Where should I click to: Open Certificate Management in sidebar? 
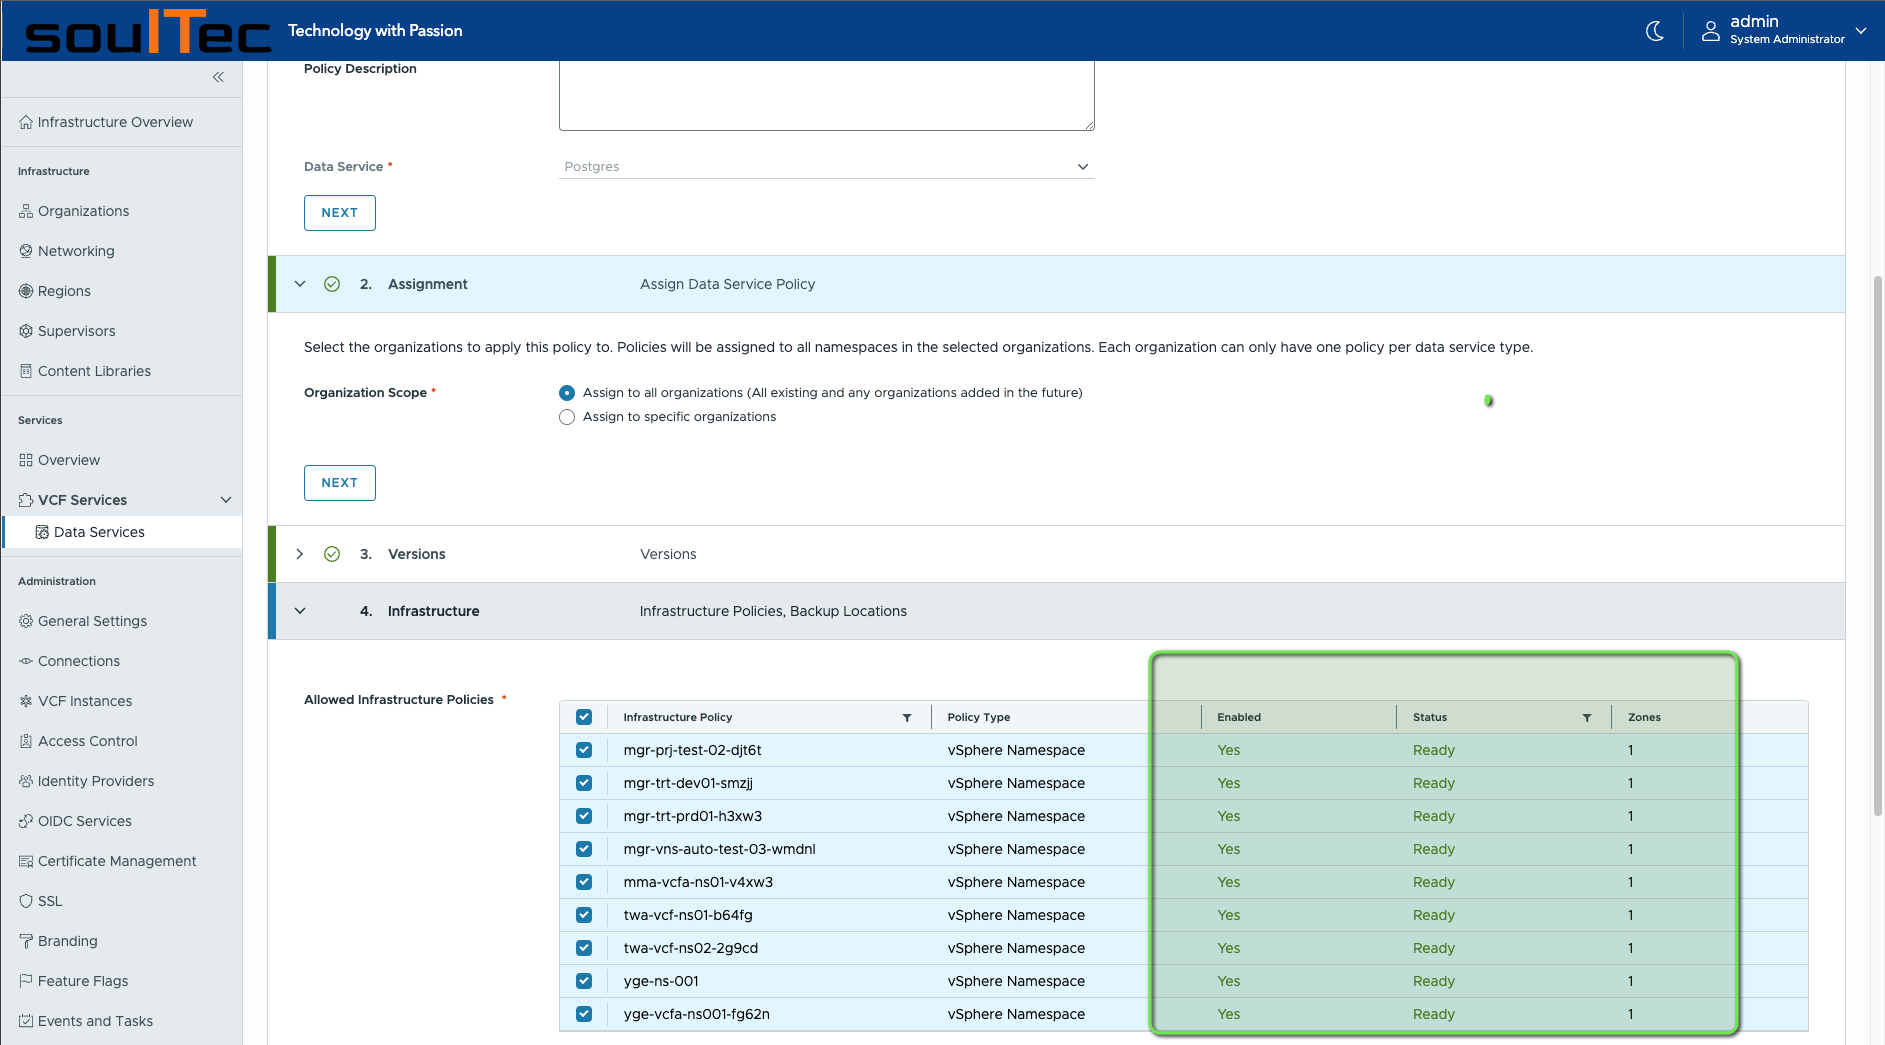click(x=116, y=861)
